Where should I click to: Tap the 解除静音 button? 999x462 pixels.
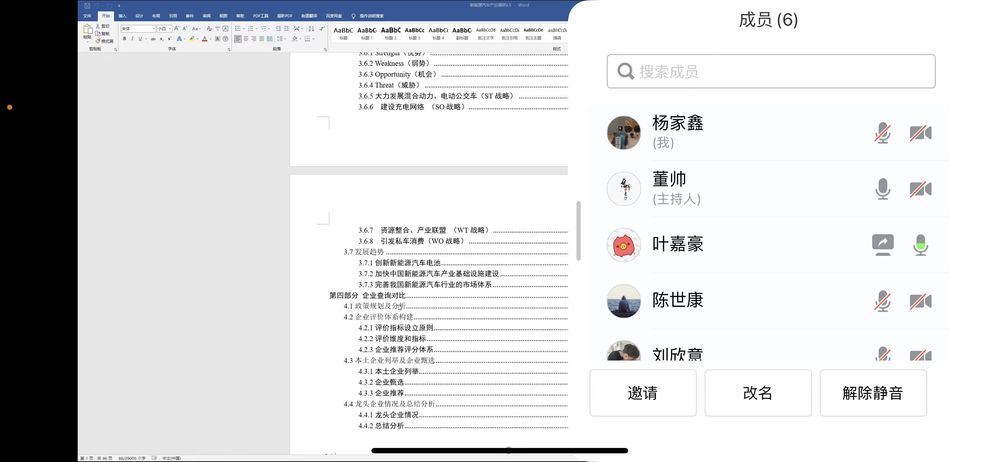click(873, 393)
